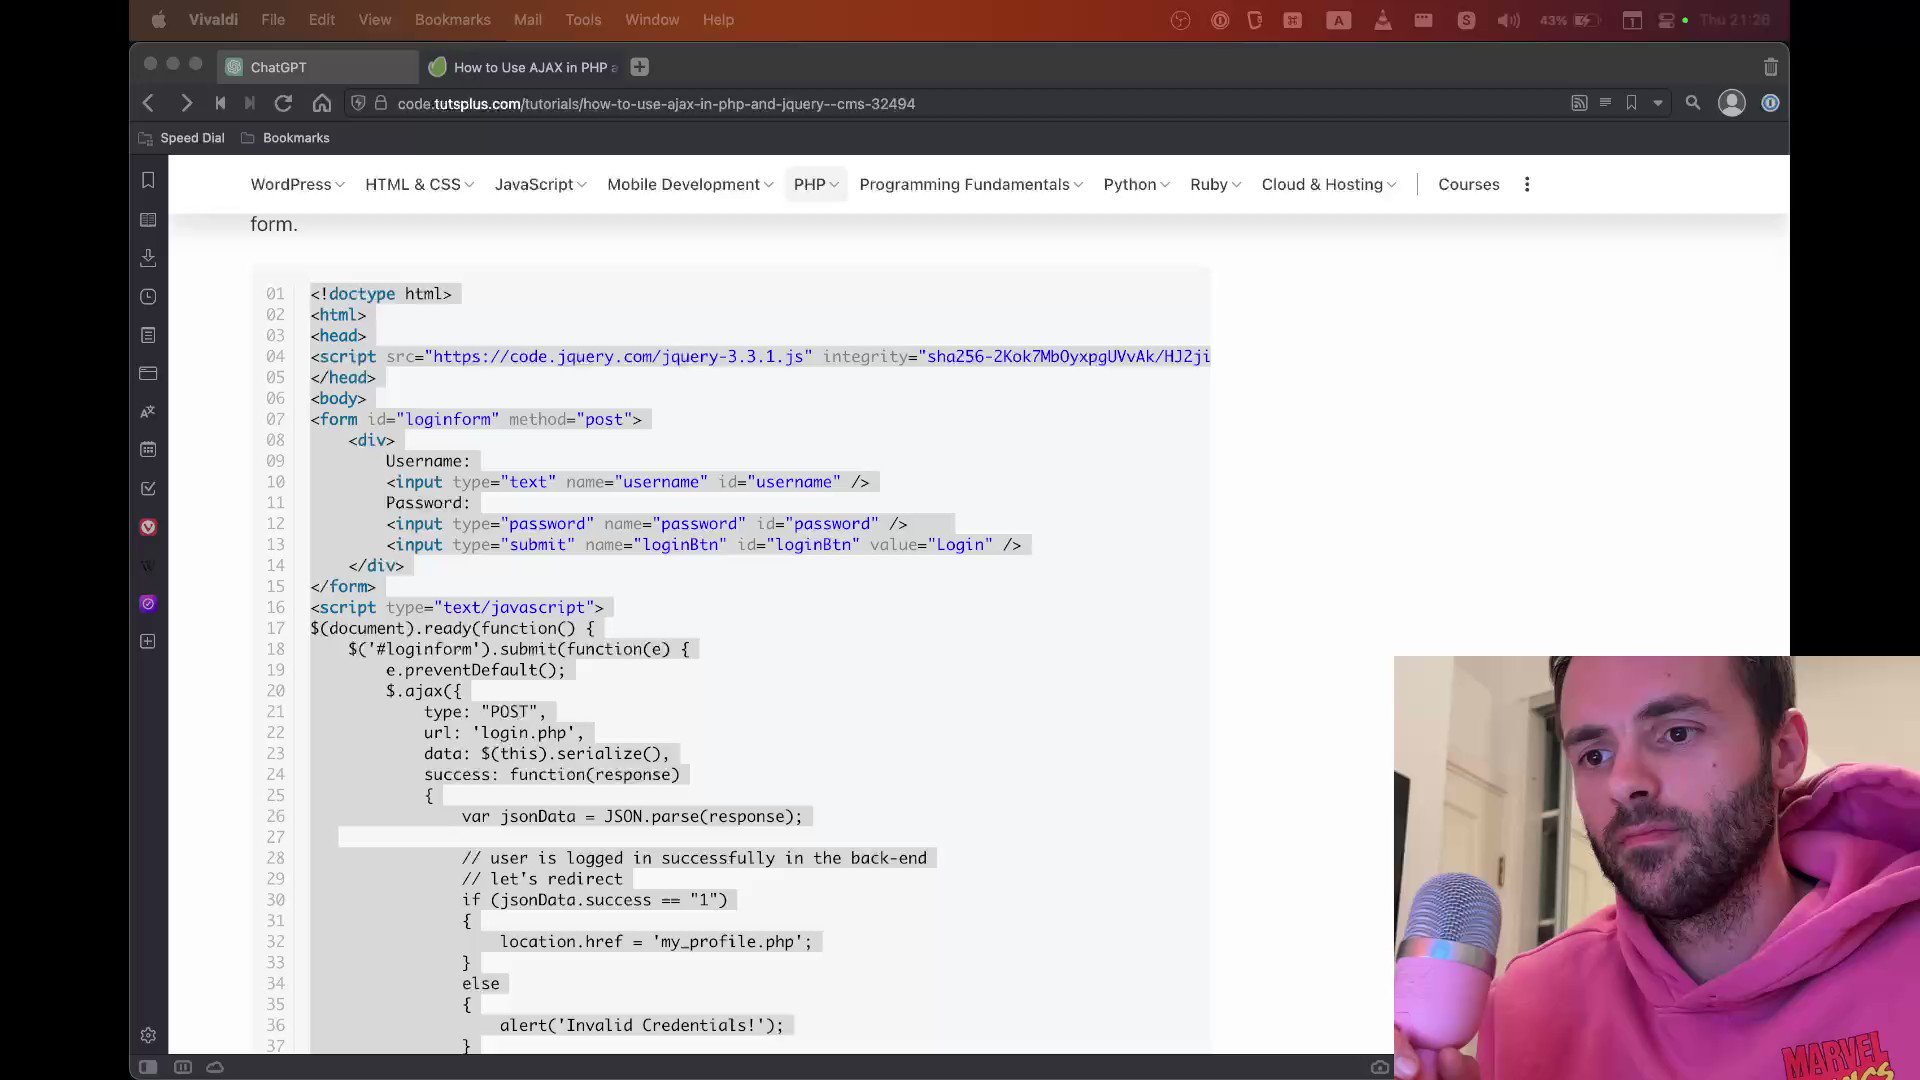Open the Vivaldi web panel
Image resolution: width=1920 pixels, height=1080 pixels.
[x=148, y=527]
